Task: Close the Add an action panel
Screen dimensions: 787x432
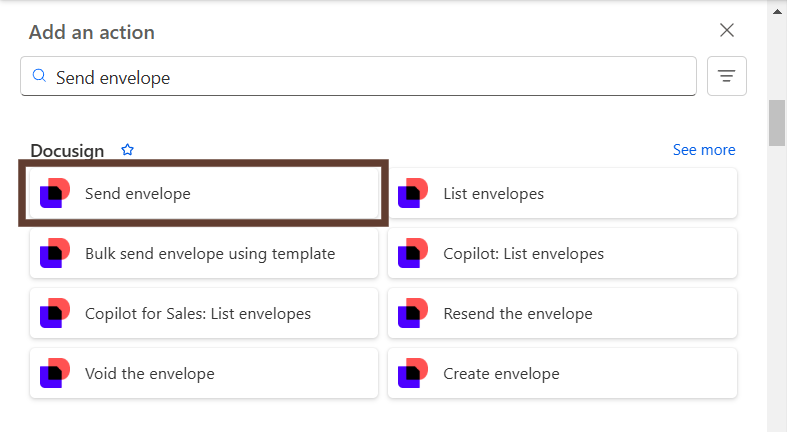Action: [x=727, y=30]
